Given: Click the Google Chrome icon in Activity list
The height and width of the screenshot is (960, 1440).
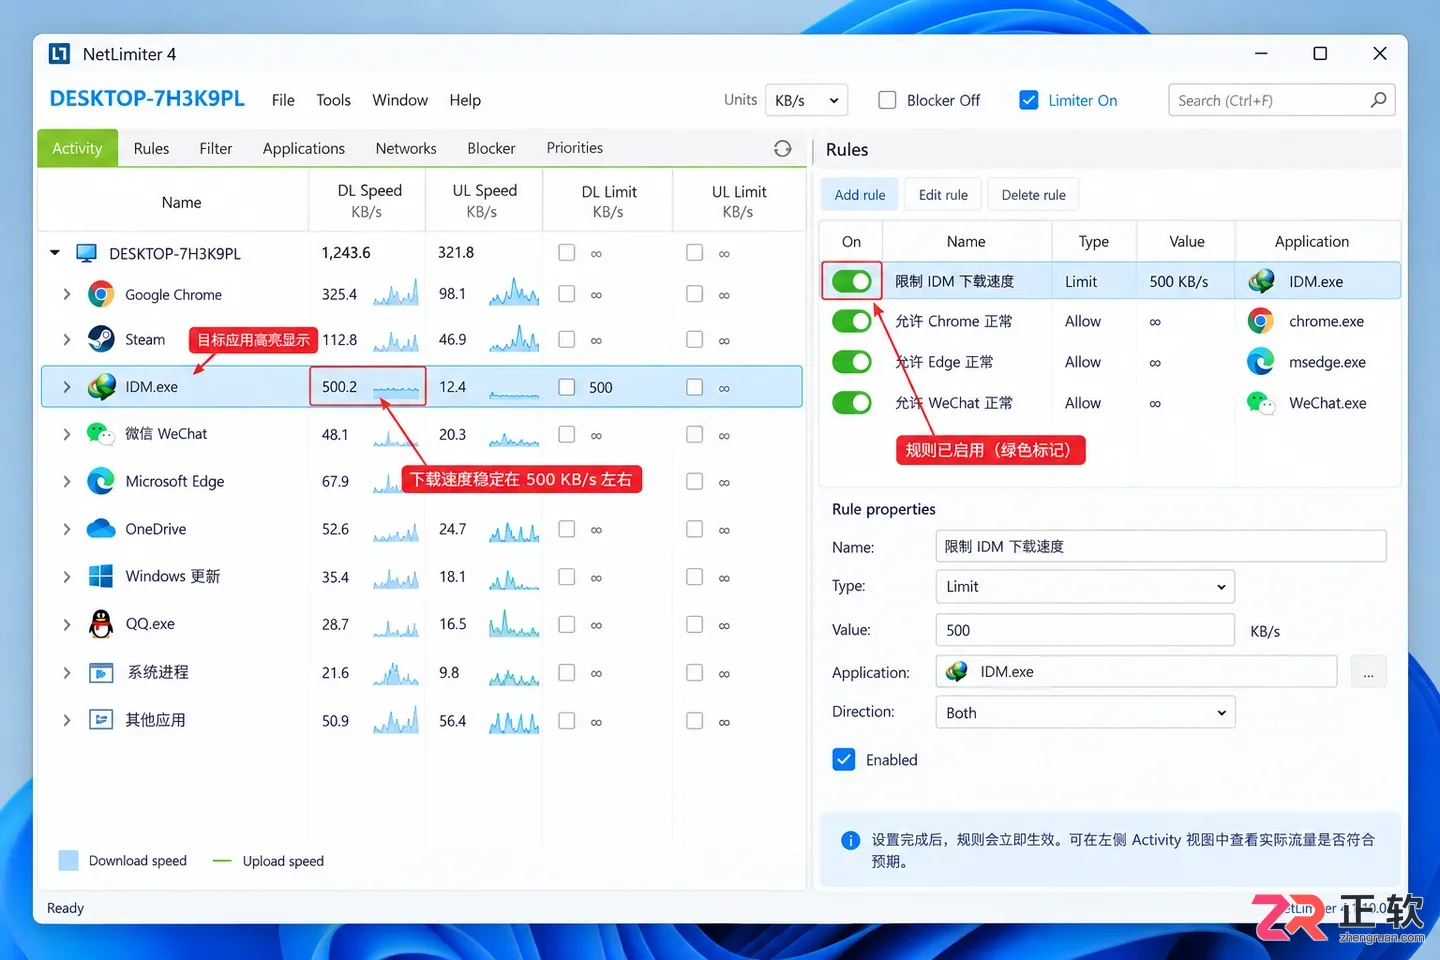Looking at the screenshot, I should pos(101,294).
